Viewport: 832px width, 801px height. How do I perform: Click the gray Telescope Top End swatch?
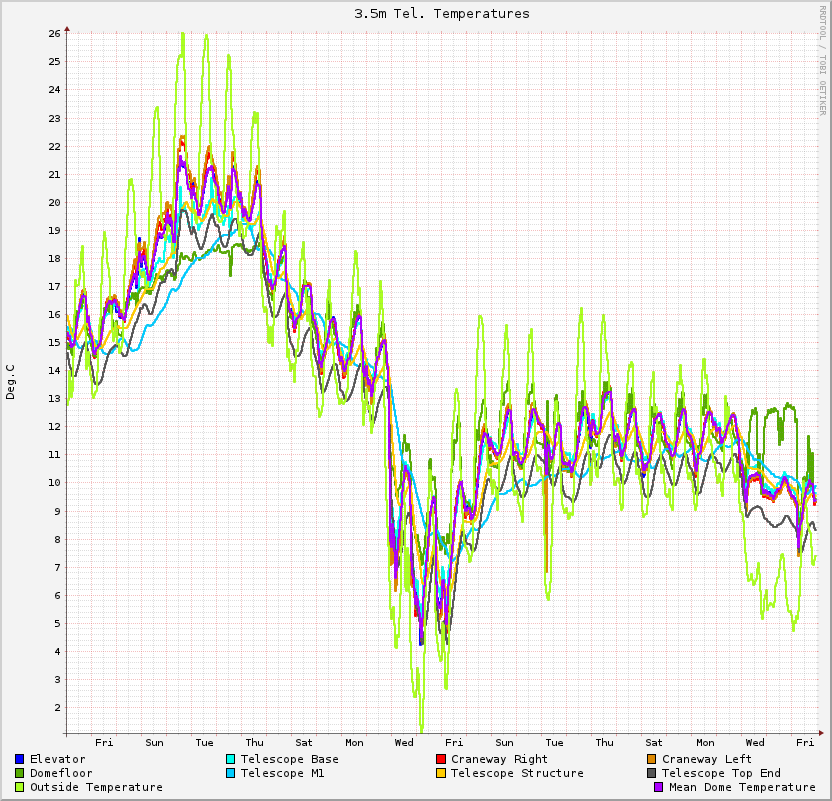(x=651, y=773)
